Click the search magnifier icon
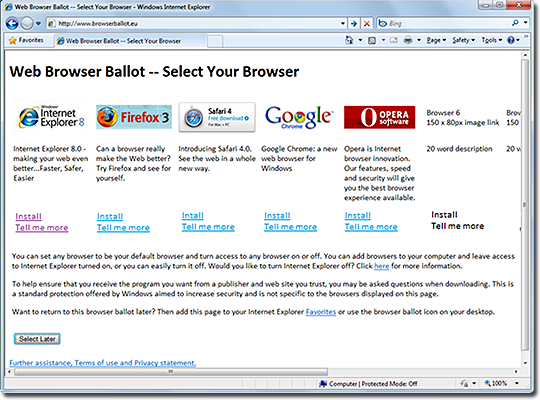540x400 pixels. tap(515, 23)
